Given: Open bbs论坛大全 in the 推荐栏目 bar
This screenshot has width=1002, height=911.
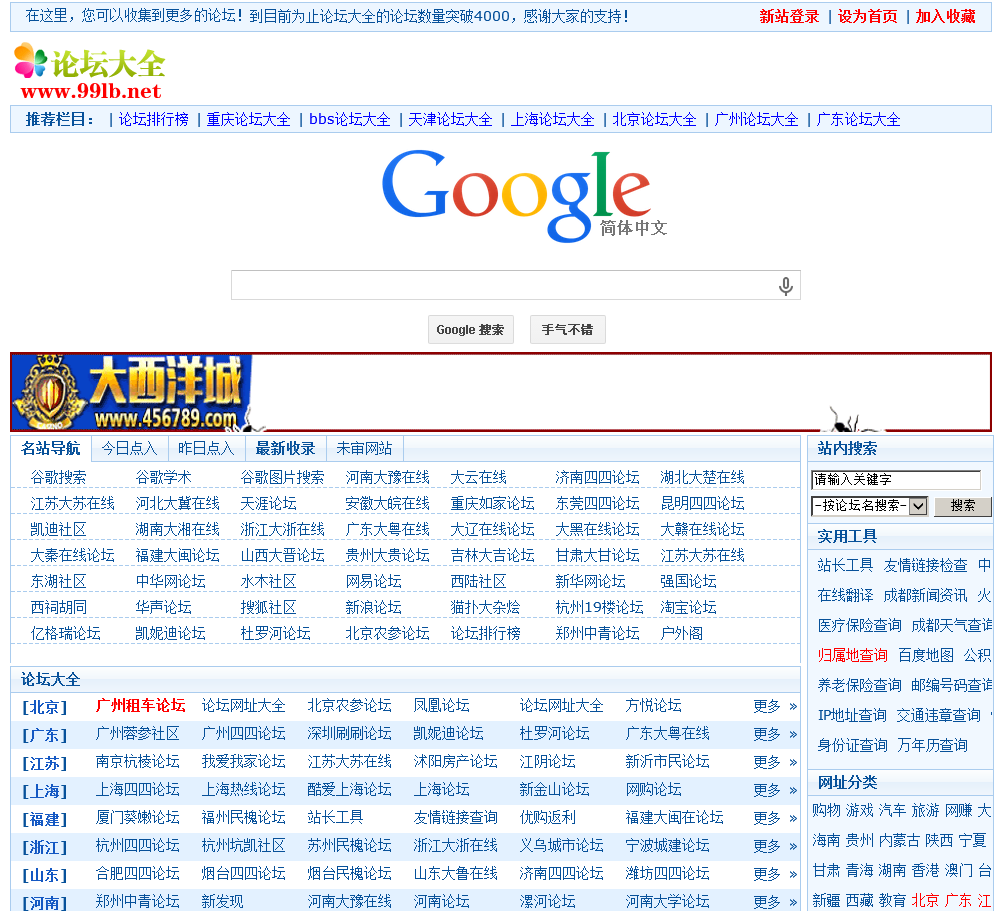Looking at the screenshot, I should [x=350, y=119].
